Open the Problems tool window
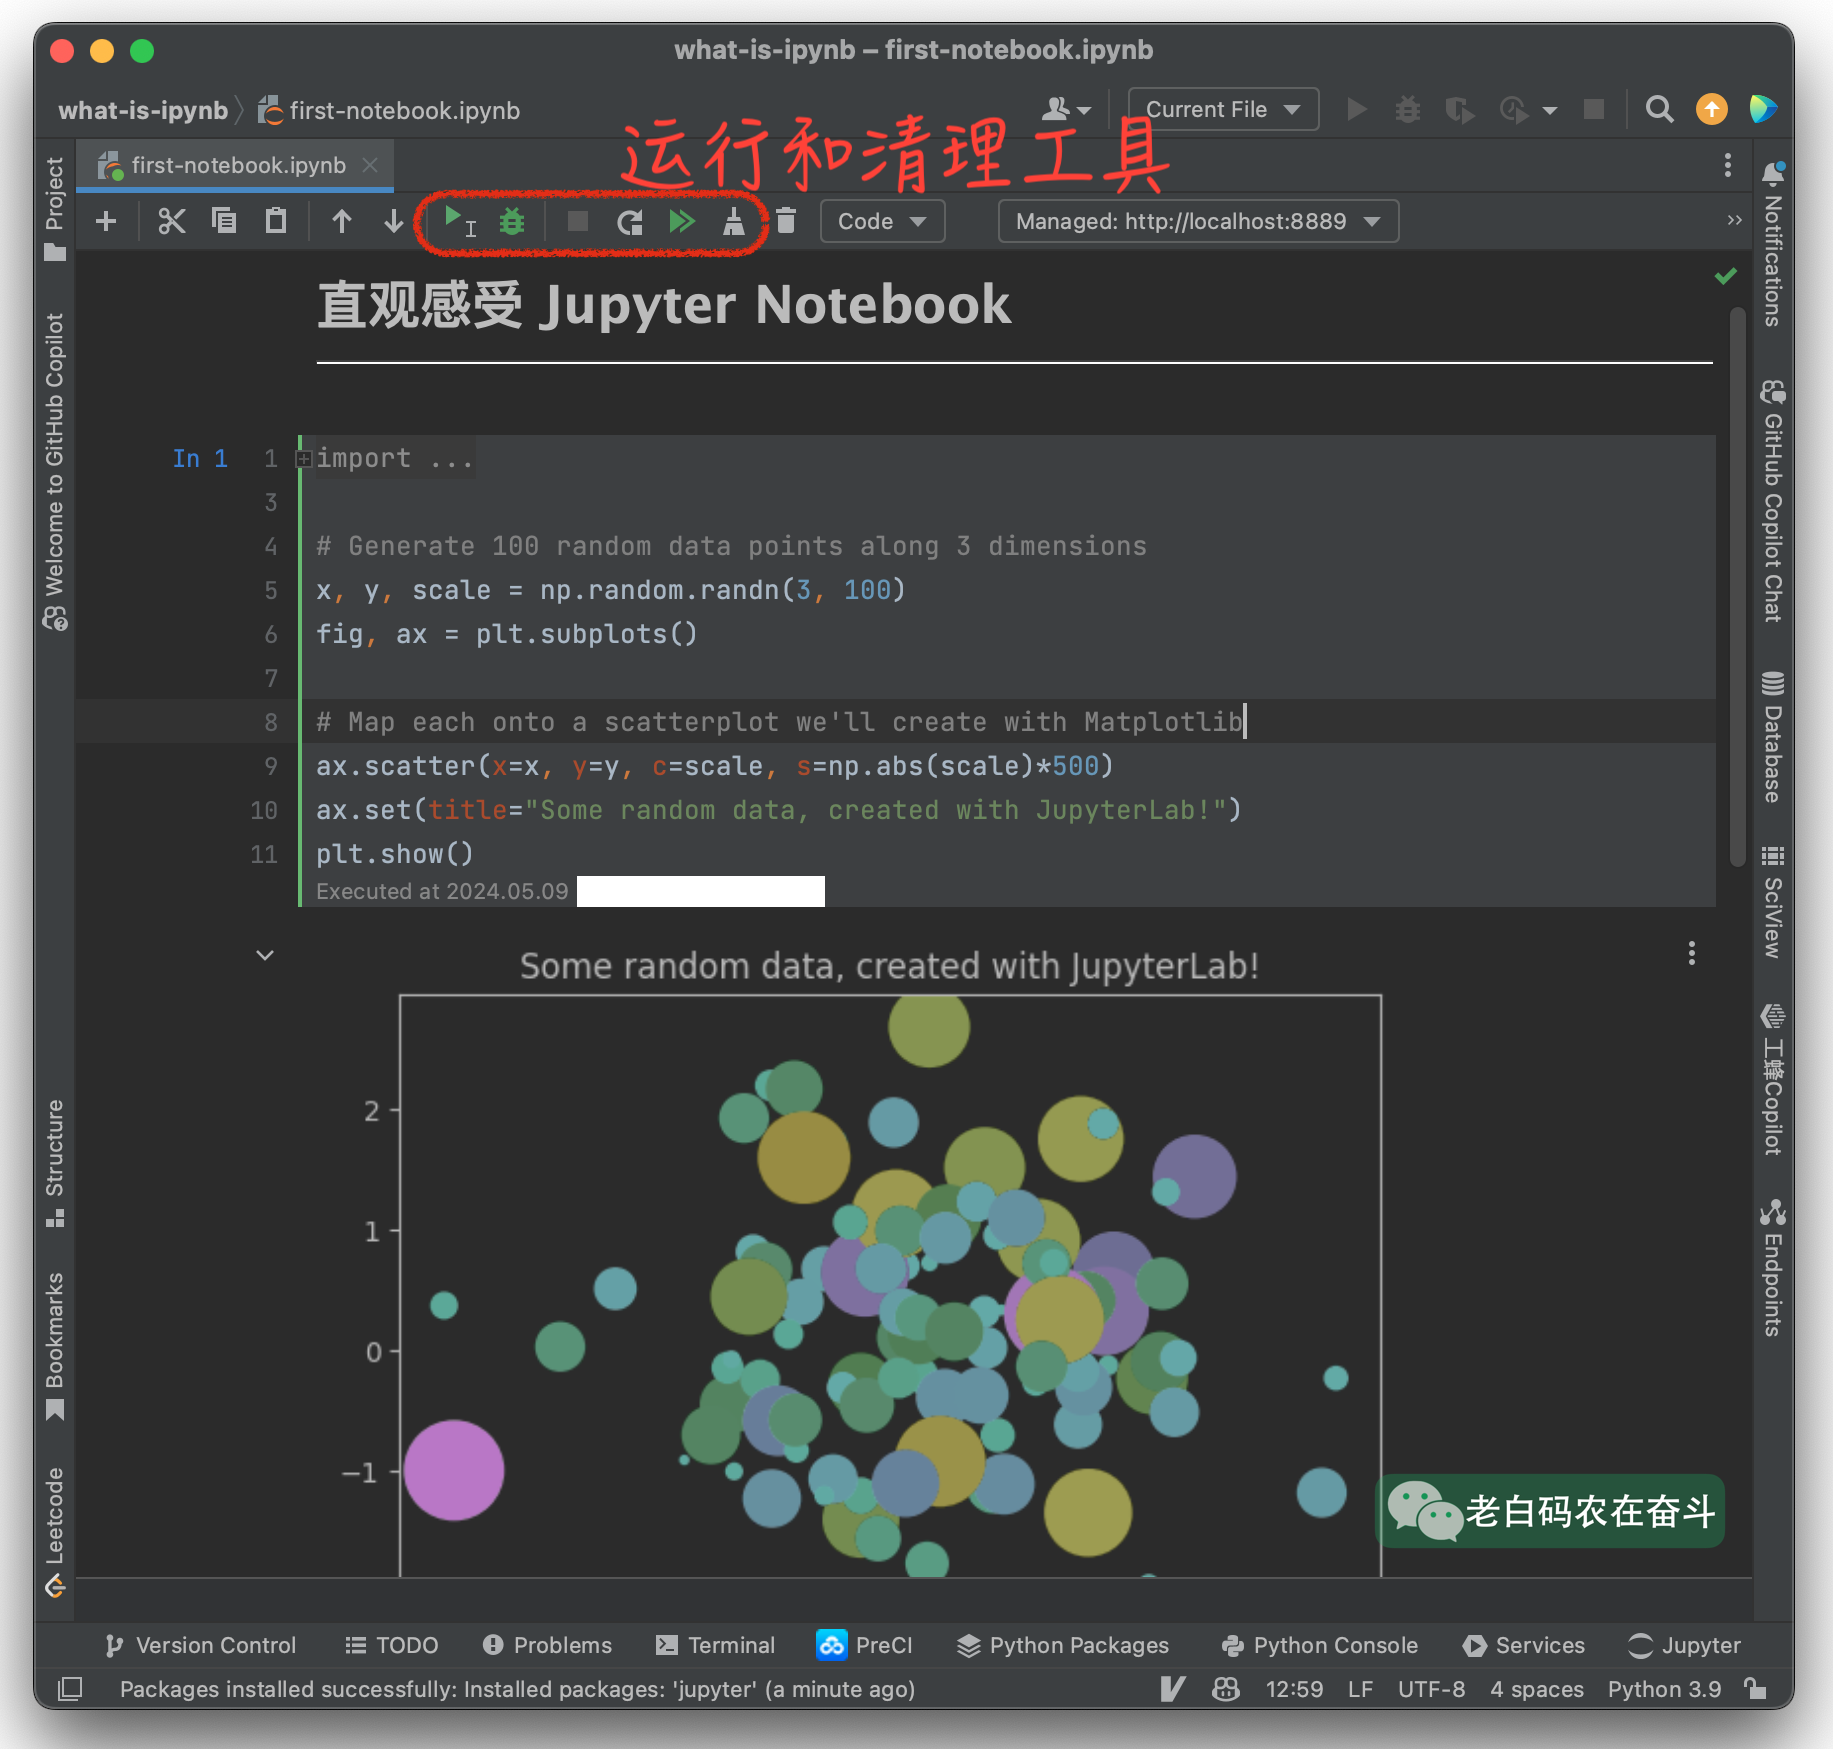Viewport: 1833px width, 1749px height. (x=547, y=1645)
